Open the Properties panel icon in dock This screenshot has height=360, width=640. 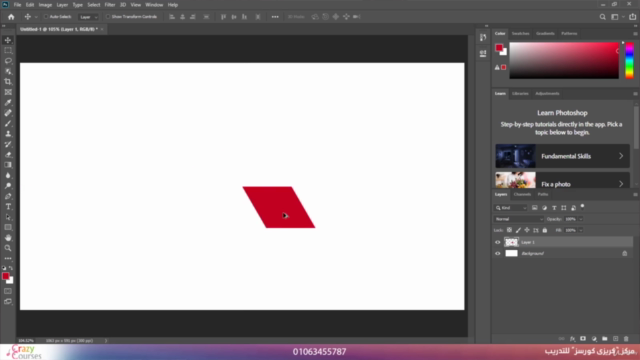(x=483, y=53)
